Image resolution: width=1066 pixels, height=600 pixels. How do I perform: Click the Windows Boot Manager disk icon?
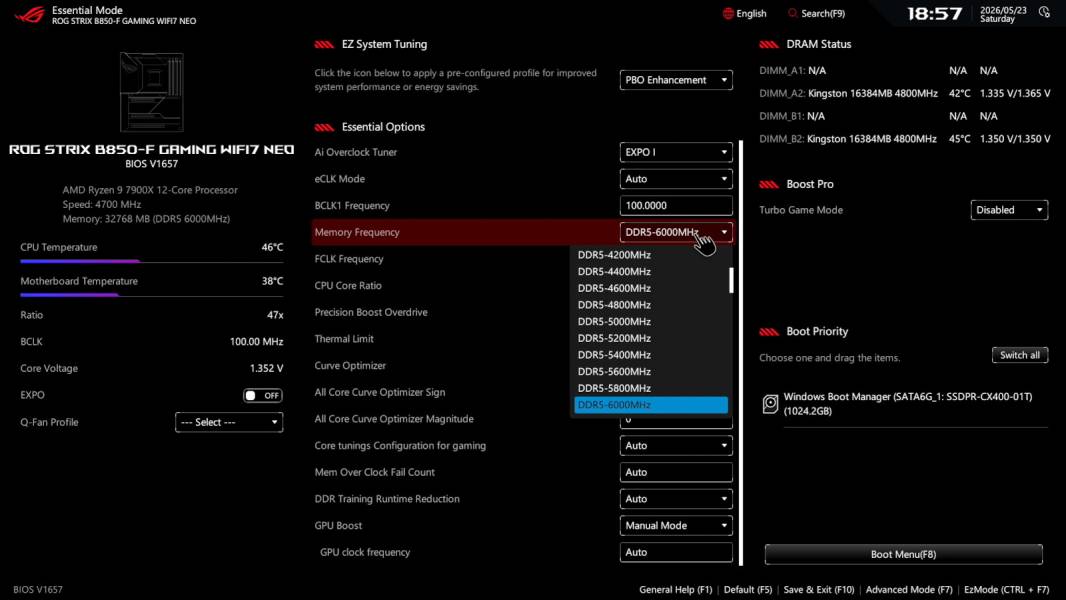[x=770, y=404]
